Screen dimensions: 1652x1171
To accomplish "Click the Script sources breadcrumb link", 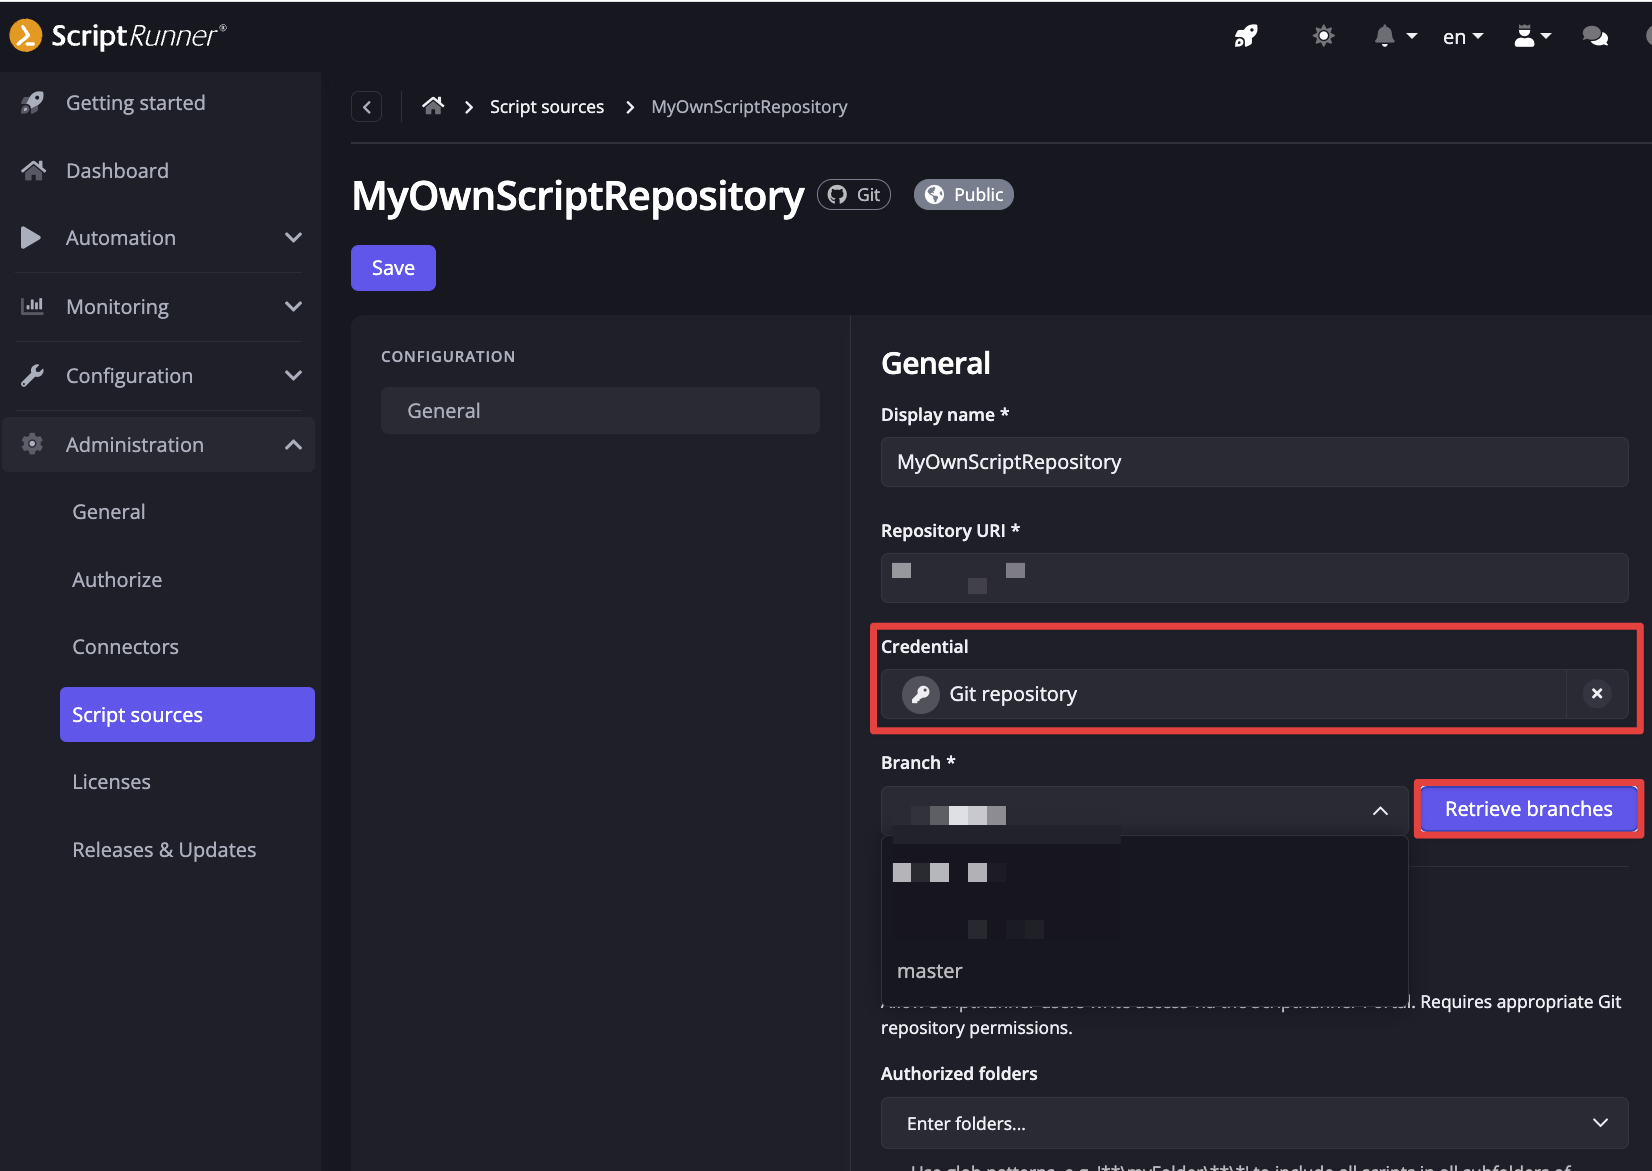I will [x=546, y=107].
